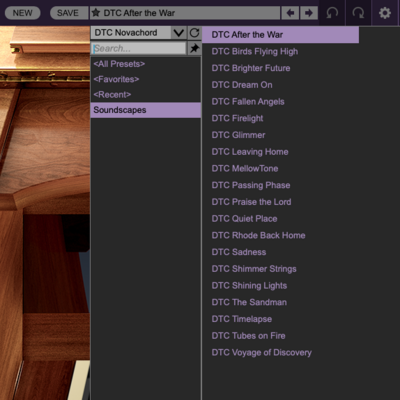Toggle the favorite star on current preset
The image size is (400, 400).
coord(96,13)
